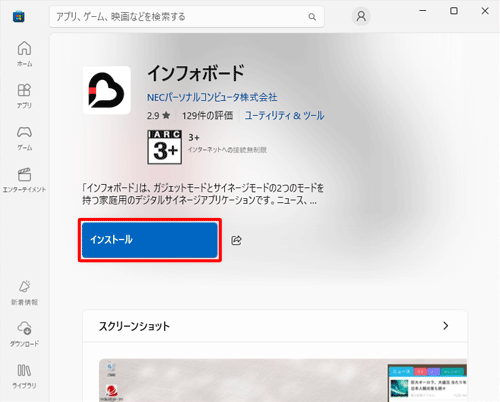Viewport: 500px width, 402px height.
Task: Open NECパーソナルコンピュータ株式会社 publisher link
Action: click(x=212, y=97)
